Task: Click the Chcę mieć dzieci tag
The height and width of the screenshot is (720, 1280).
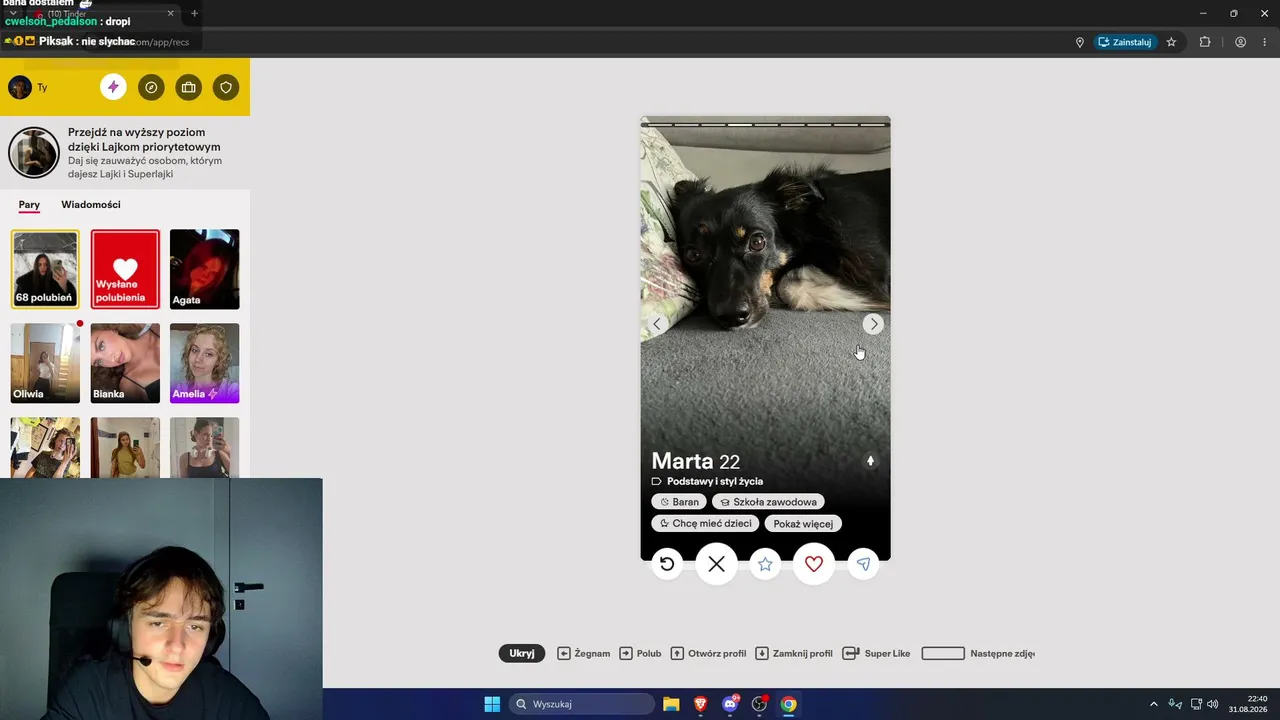Action: pos(705,523)
